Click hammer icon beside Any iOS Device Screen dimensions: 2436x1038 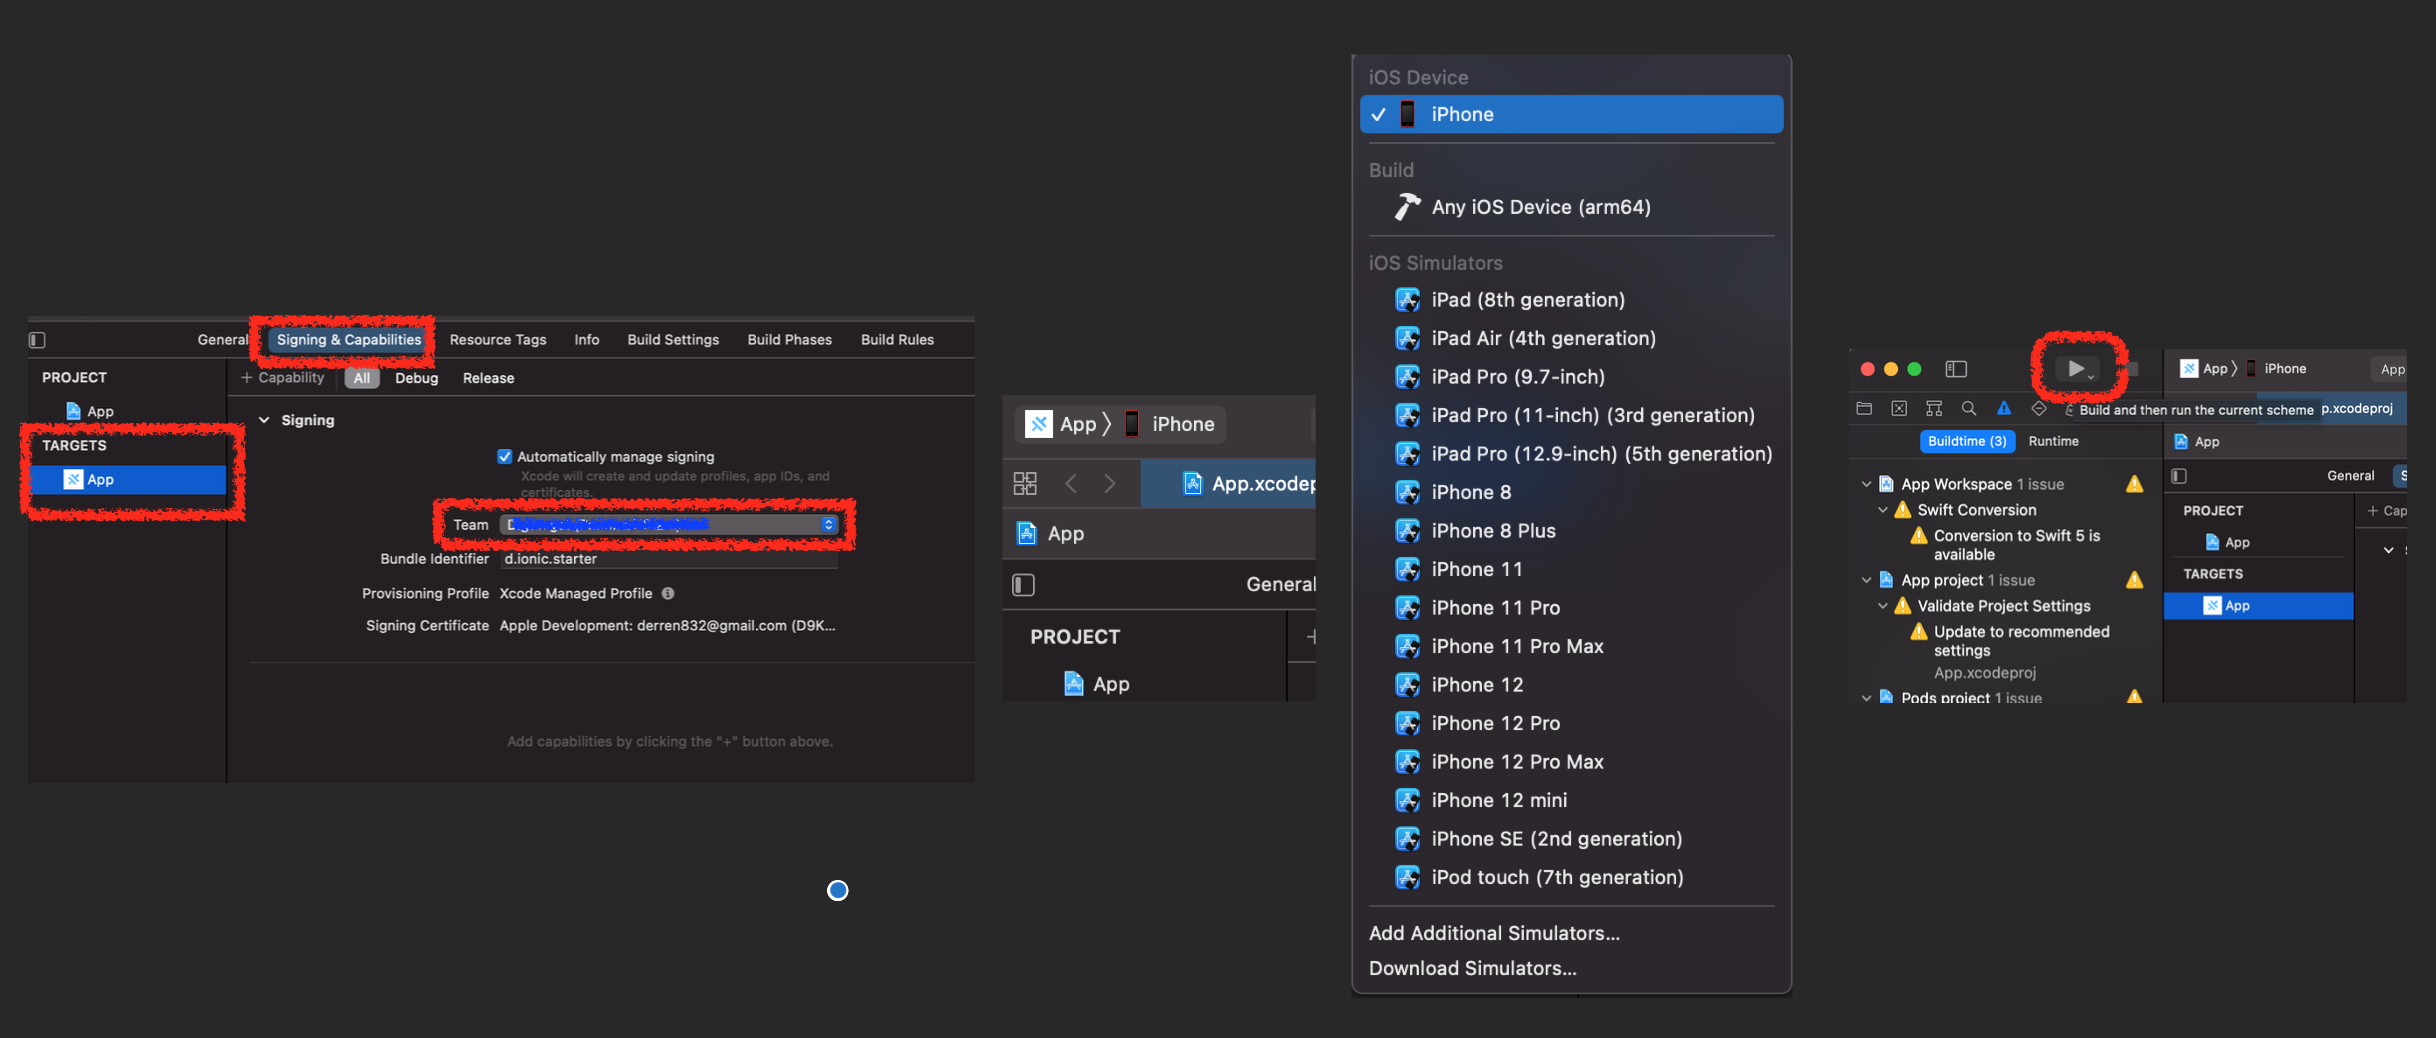pos(1407,207)
